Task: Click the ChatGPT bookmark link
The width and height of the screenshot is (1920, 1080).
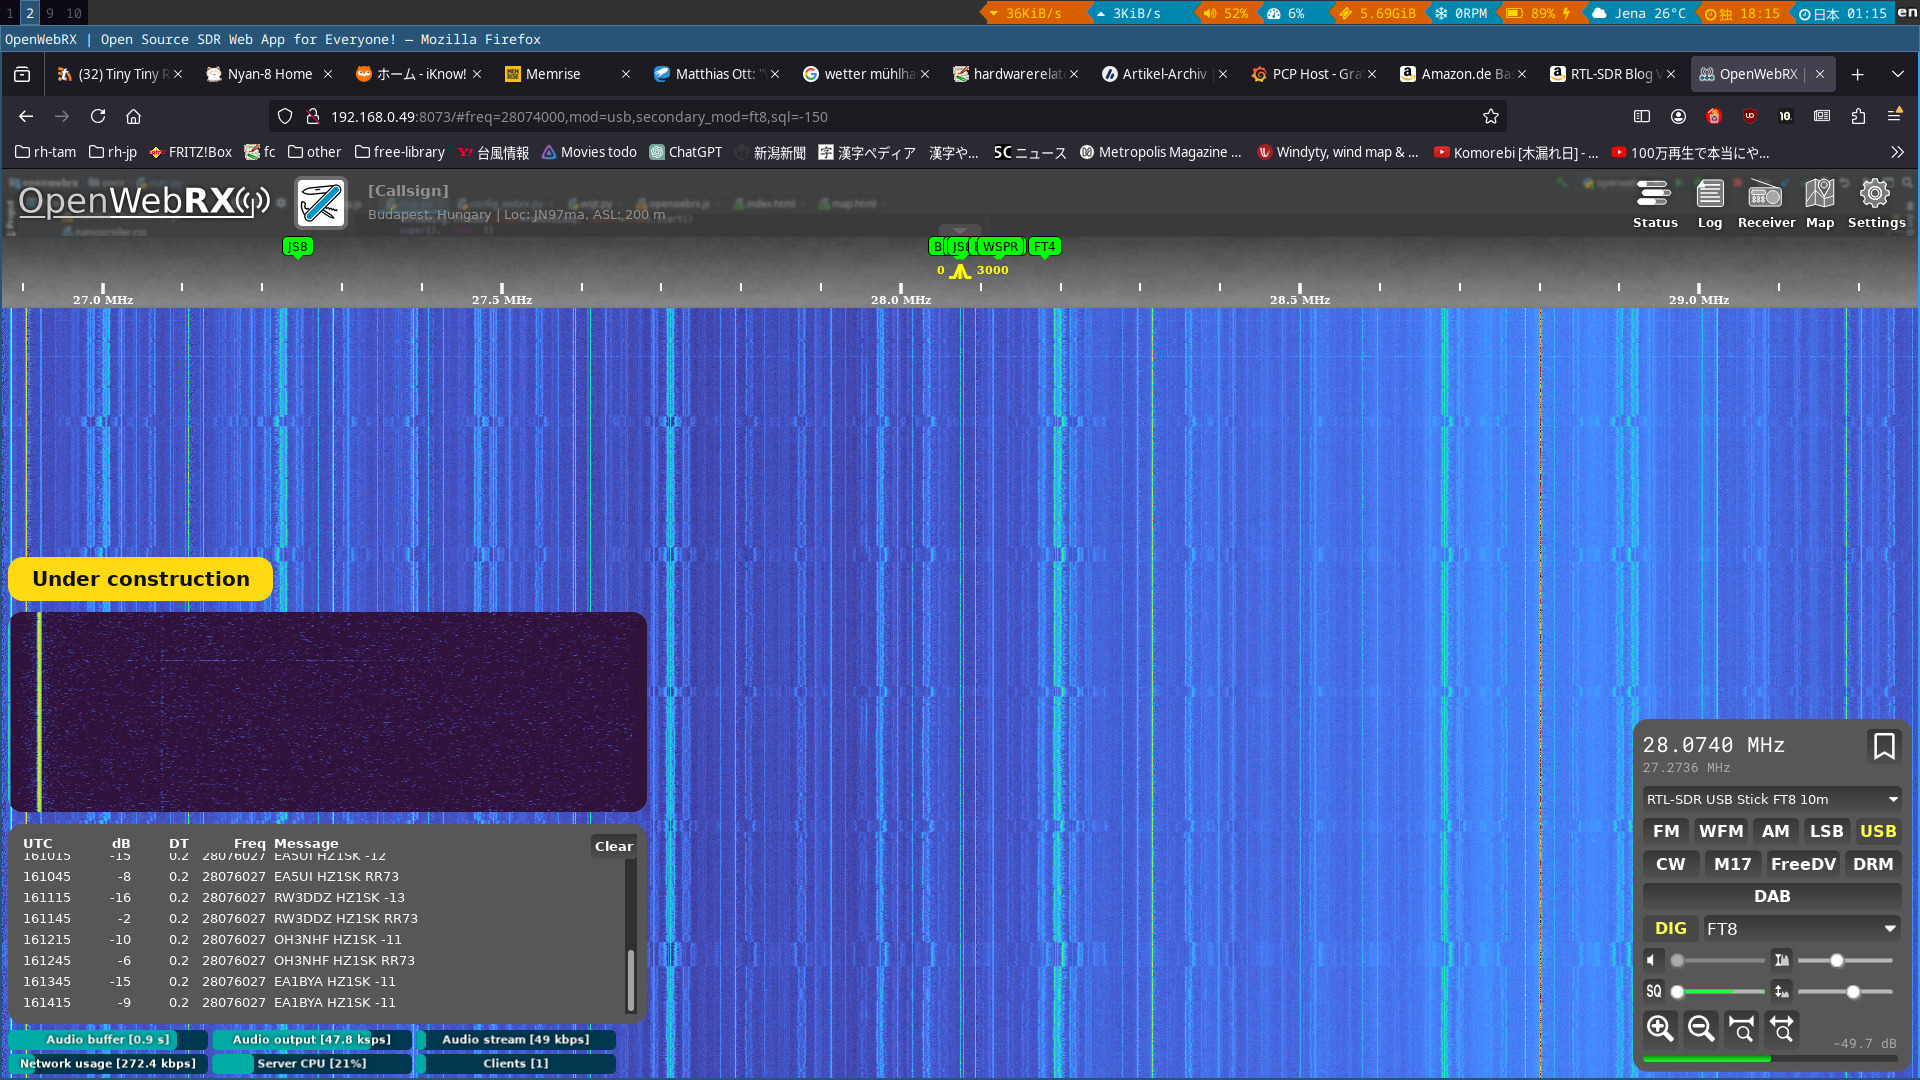Action: (685, 152)
